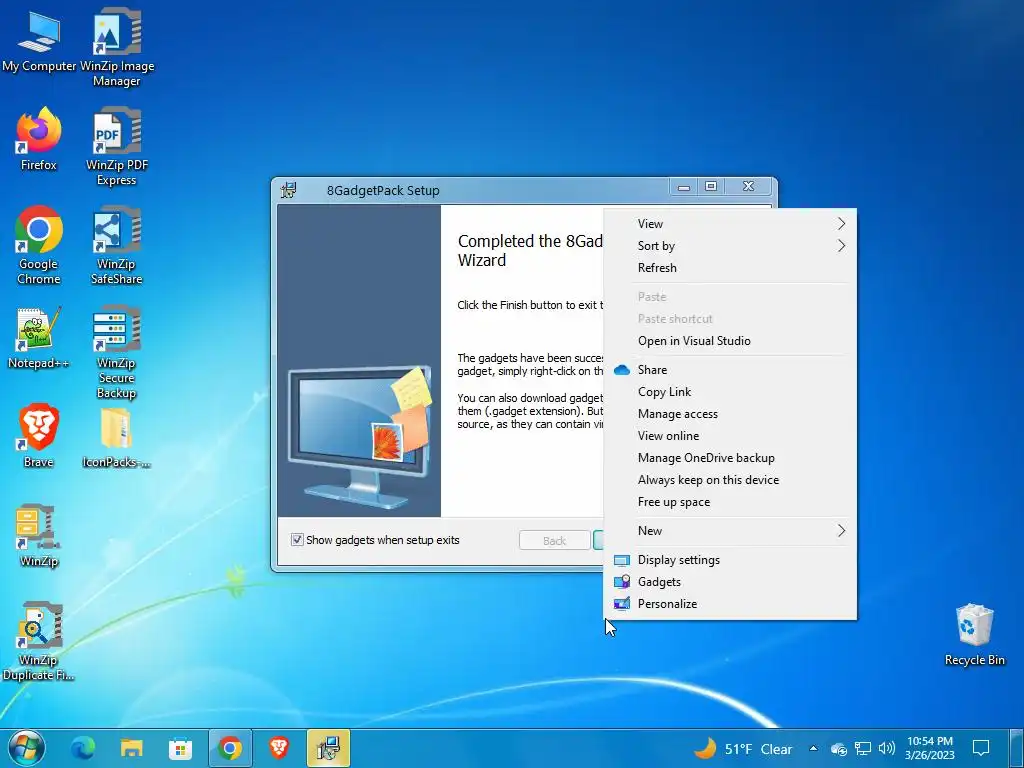
Task: Select the WinZip Secure Backup icon
Action: [117, 353]
